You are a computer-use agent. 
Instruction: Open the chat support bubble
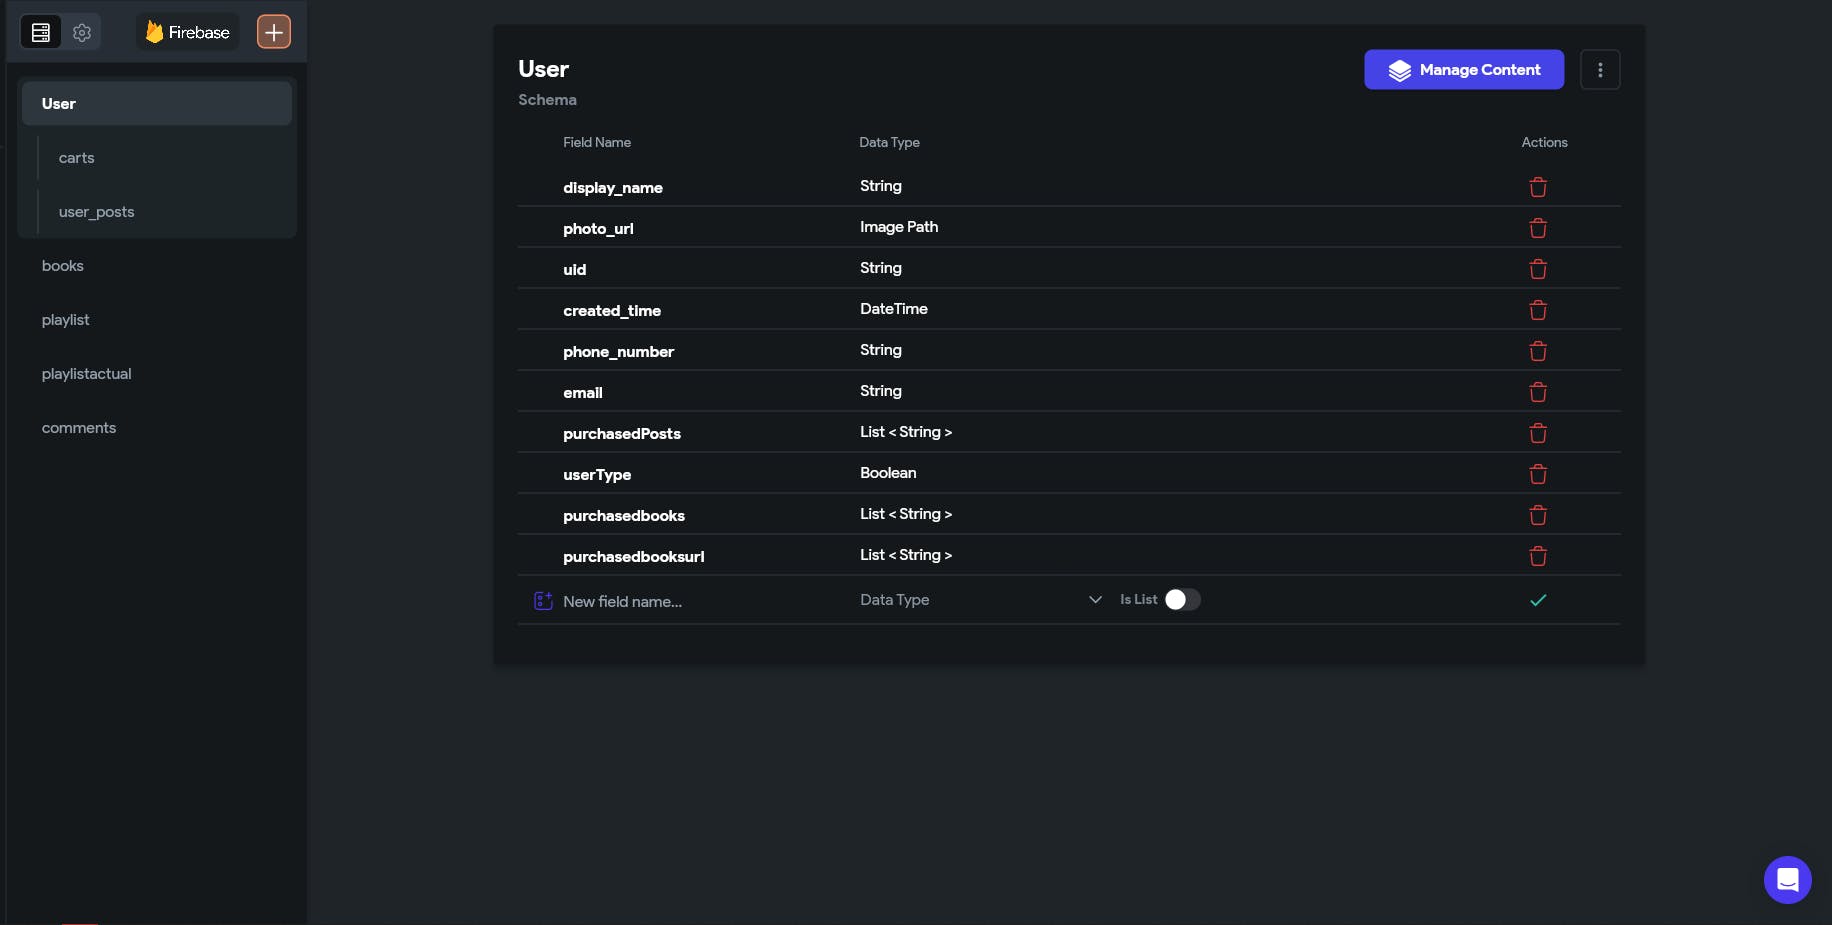click(x=1787, y=880)
